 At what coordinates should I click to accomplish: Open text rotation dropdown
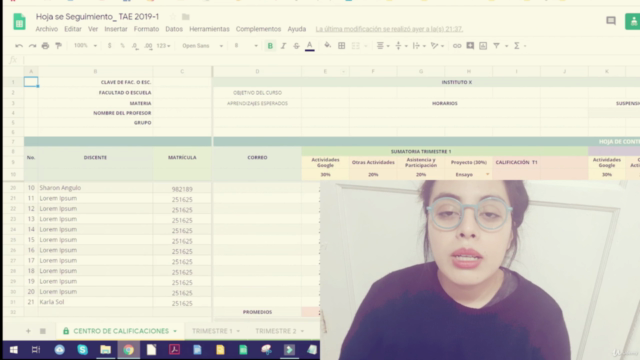pos(437,46)
